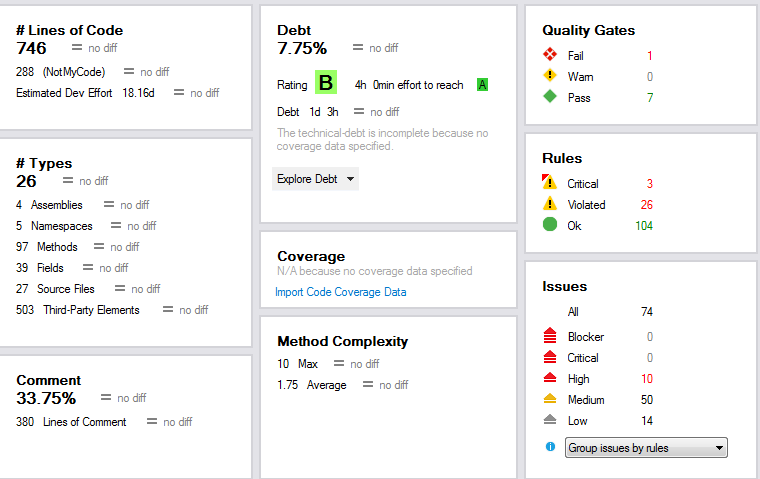
Task: Click the Coverage panel heading
Action: [311, 256]
